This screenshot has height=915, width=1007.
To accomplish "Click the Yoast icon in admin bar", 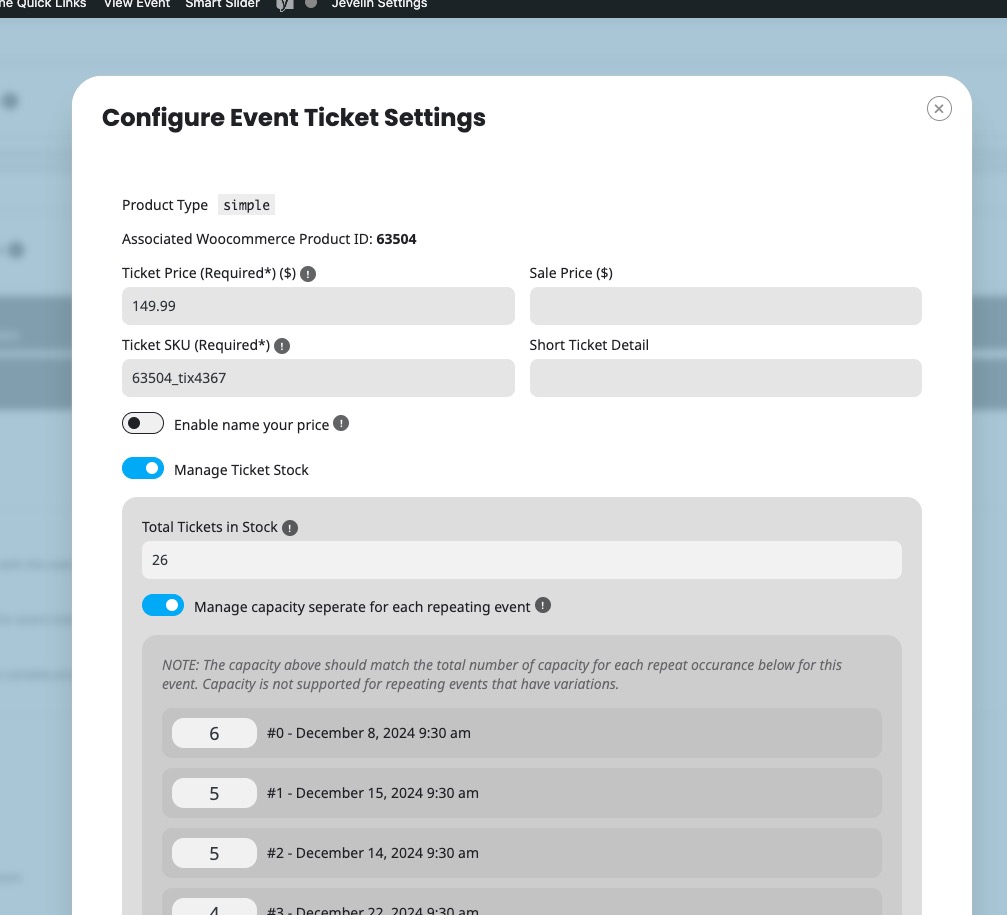I will click(285, 4).
